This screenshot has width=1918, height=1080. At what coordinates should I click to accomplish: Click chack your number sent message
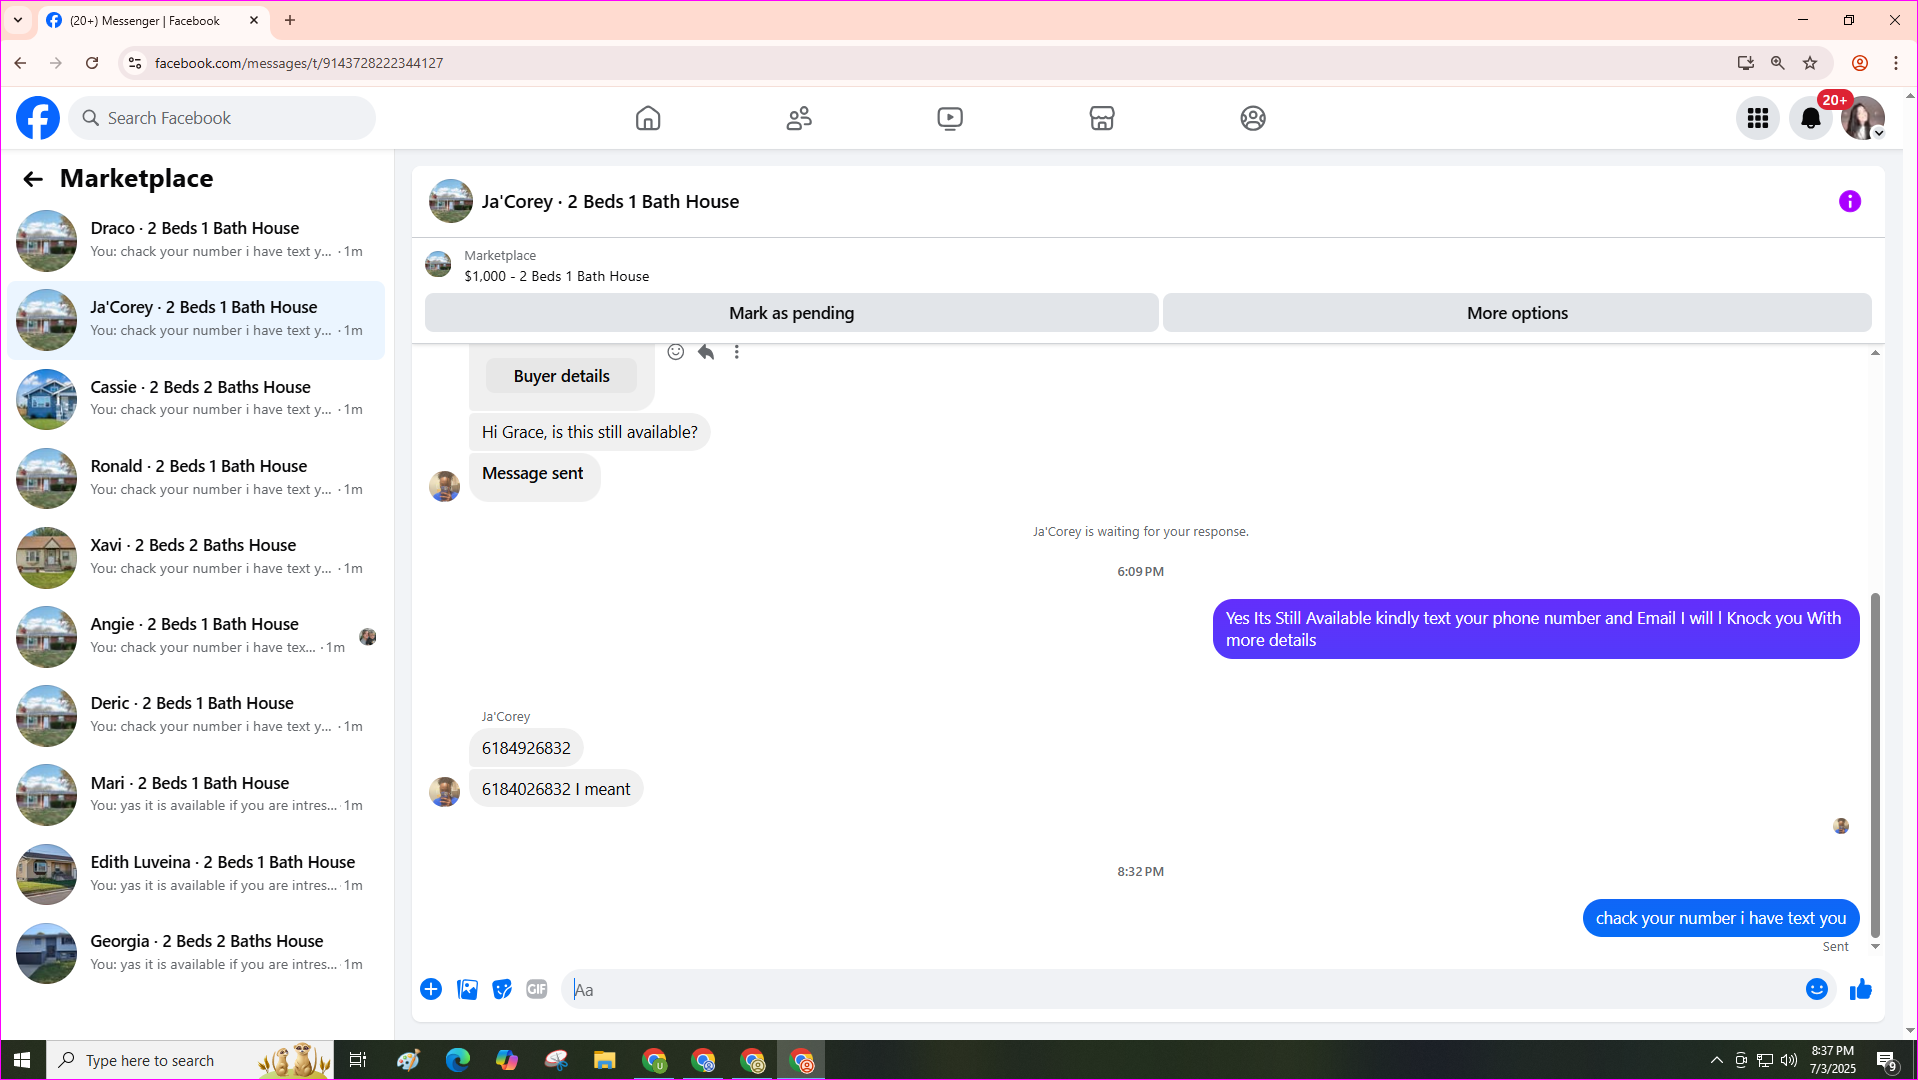point(1720,918)
